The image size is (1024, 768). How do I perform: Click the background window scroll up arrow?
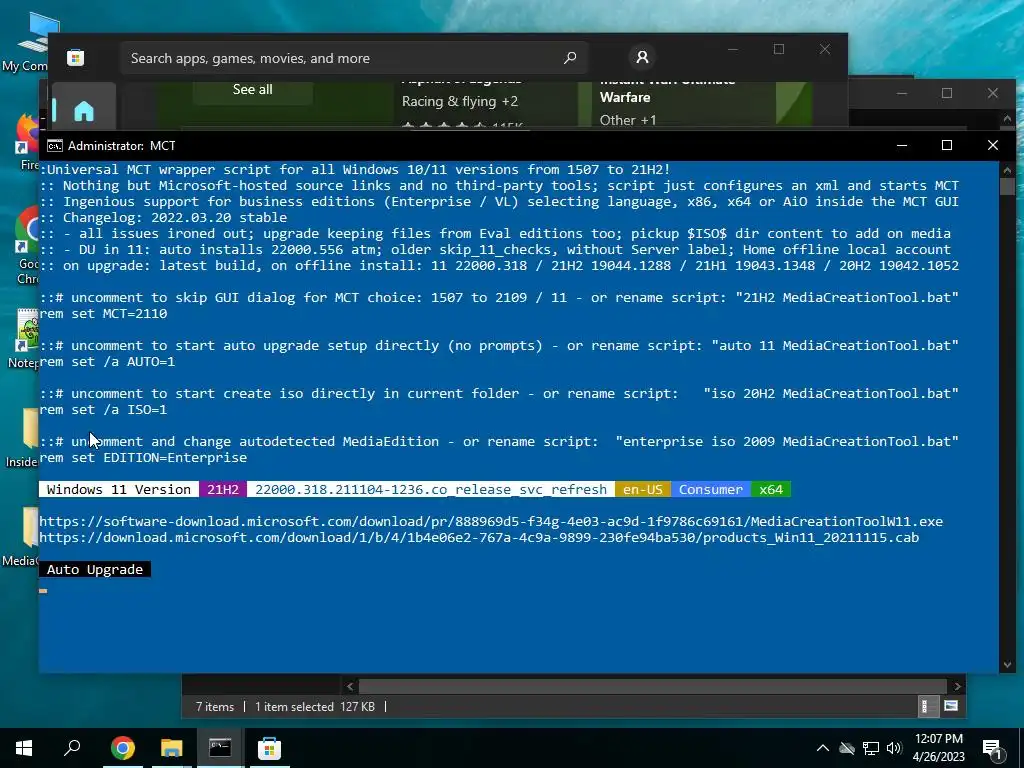click(1007, 118)
